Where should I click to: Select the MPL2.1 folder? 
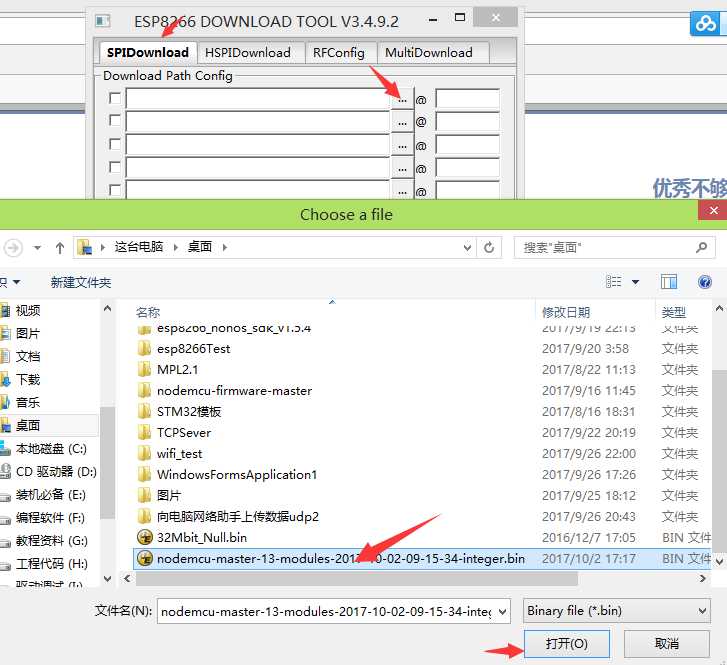tap(178, 370)
